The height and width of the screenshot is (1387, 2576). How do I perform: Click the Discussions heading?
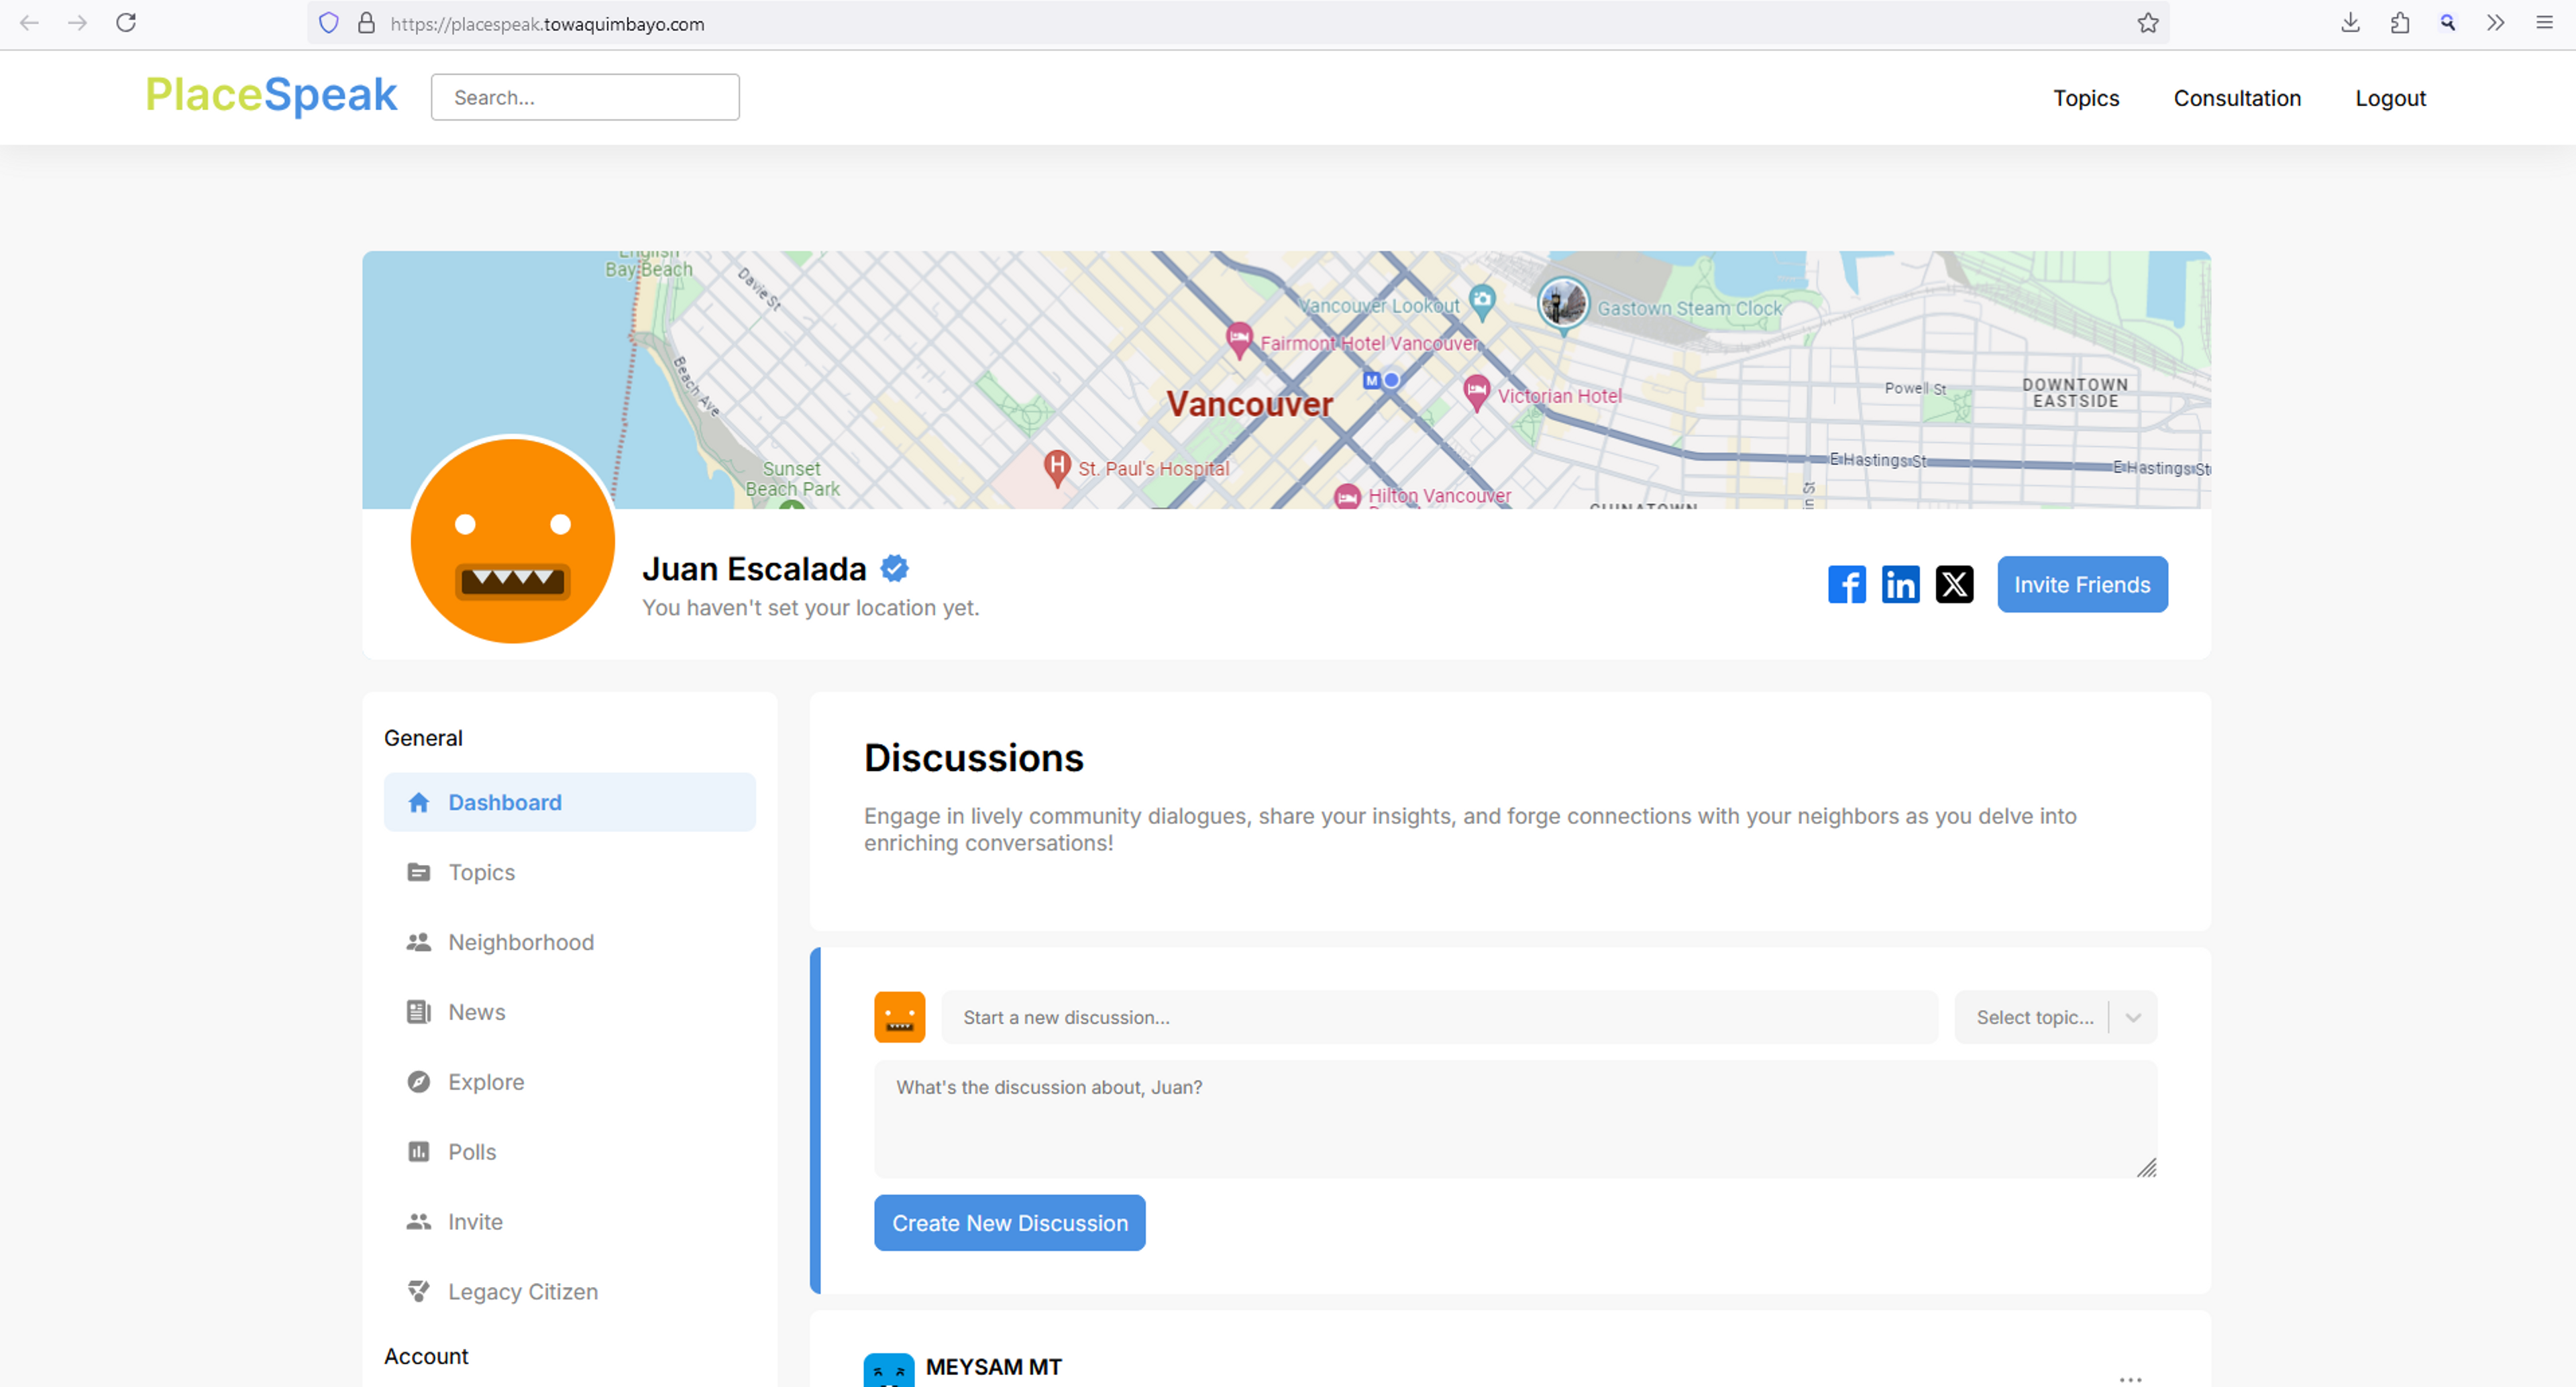click(x=973, y=757)
